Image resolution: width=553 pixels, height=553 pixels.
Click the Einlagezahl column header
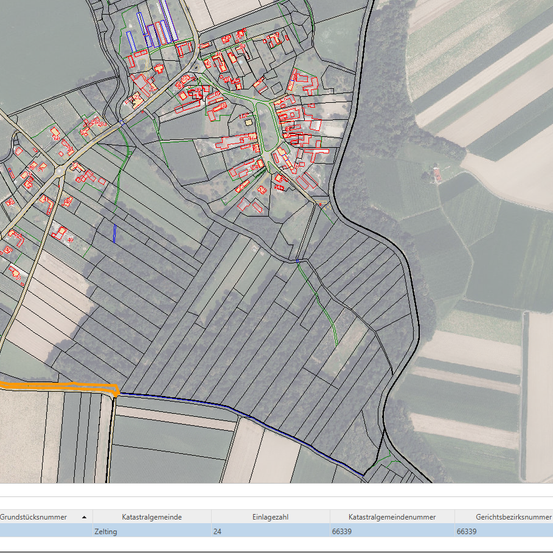tap(271, 517)
